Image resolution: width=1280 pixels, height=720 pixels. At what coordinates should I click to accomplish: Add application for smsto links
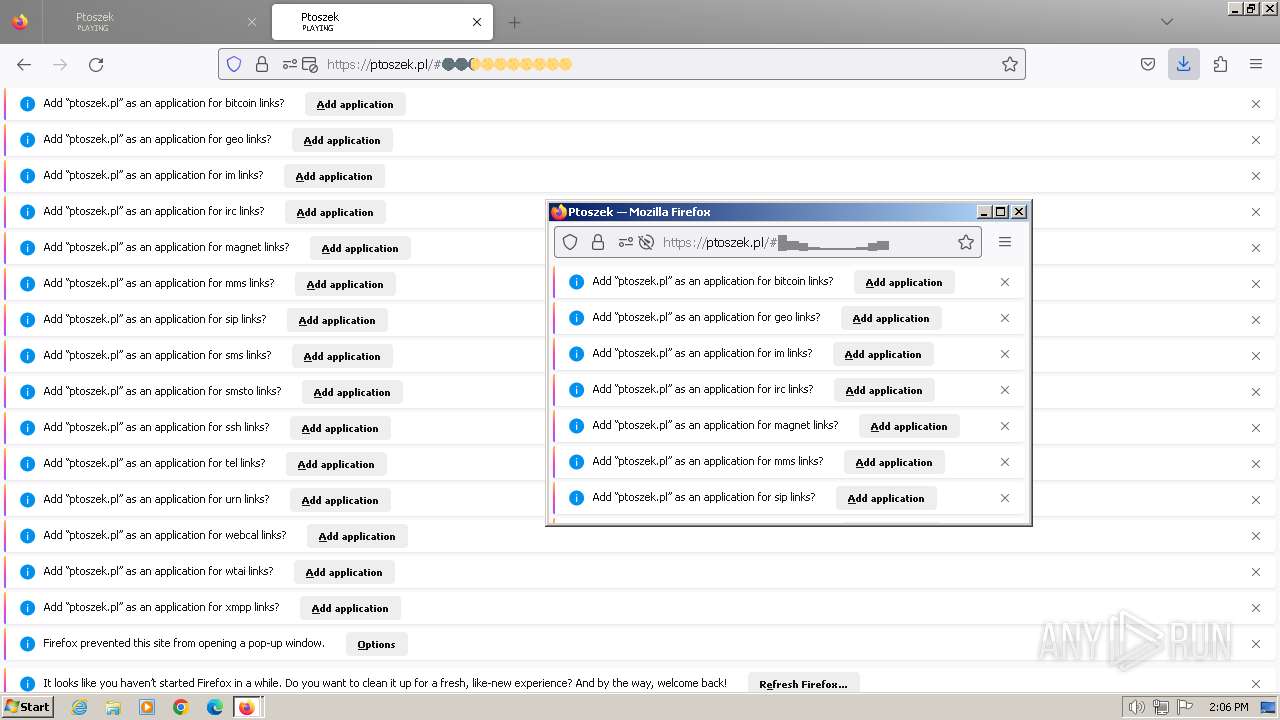352,392
